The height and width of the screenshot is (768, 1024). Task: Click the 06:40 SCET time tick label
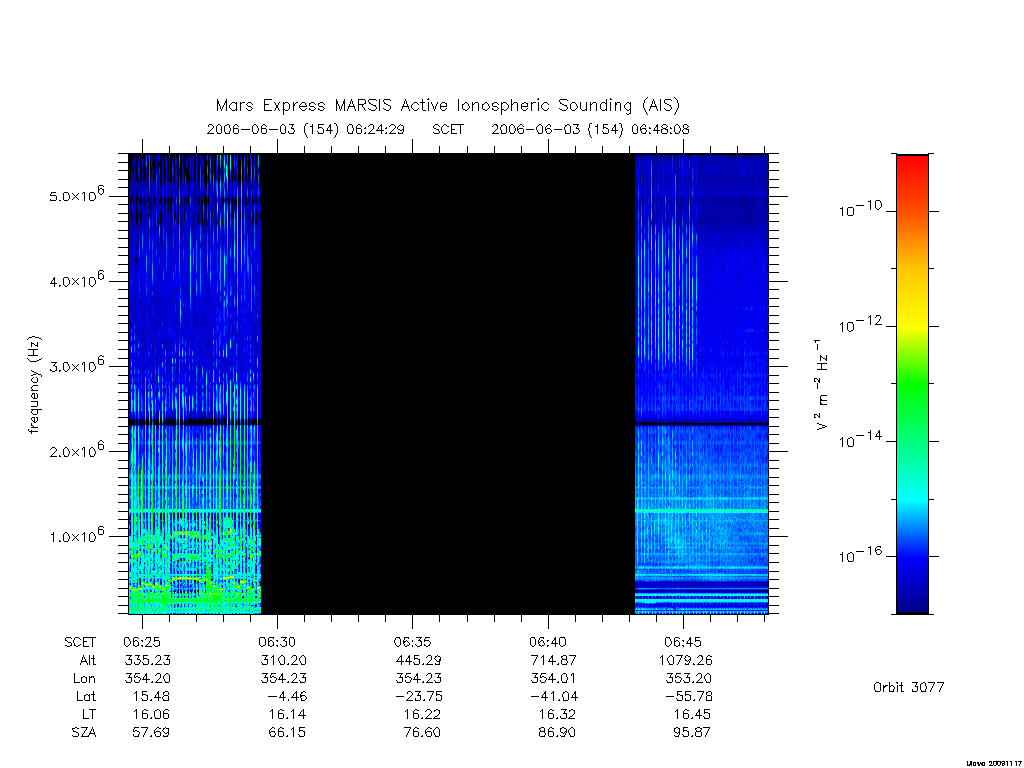pos(548,642)
